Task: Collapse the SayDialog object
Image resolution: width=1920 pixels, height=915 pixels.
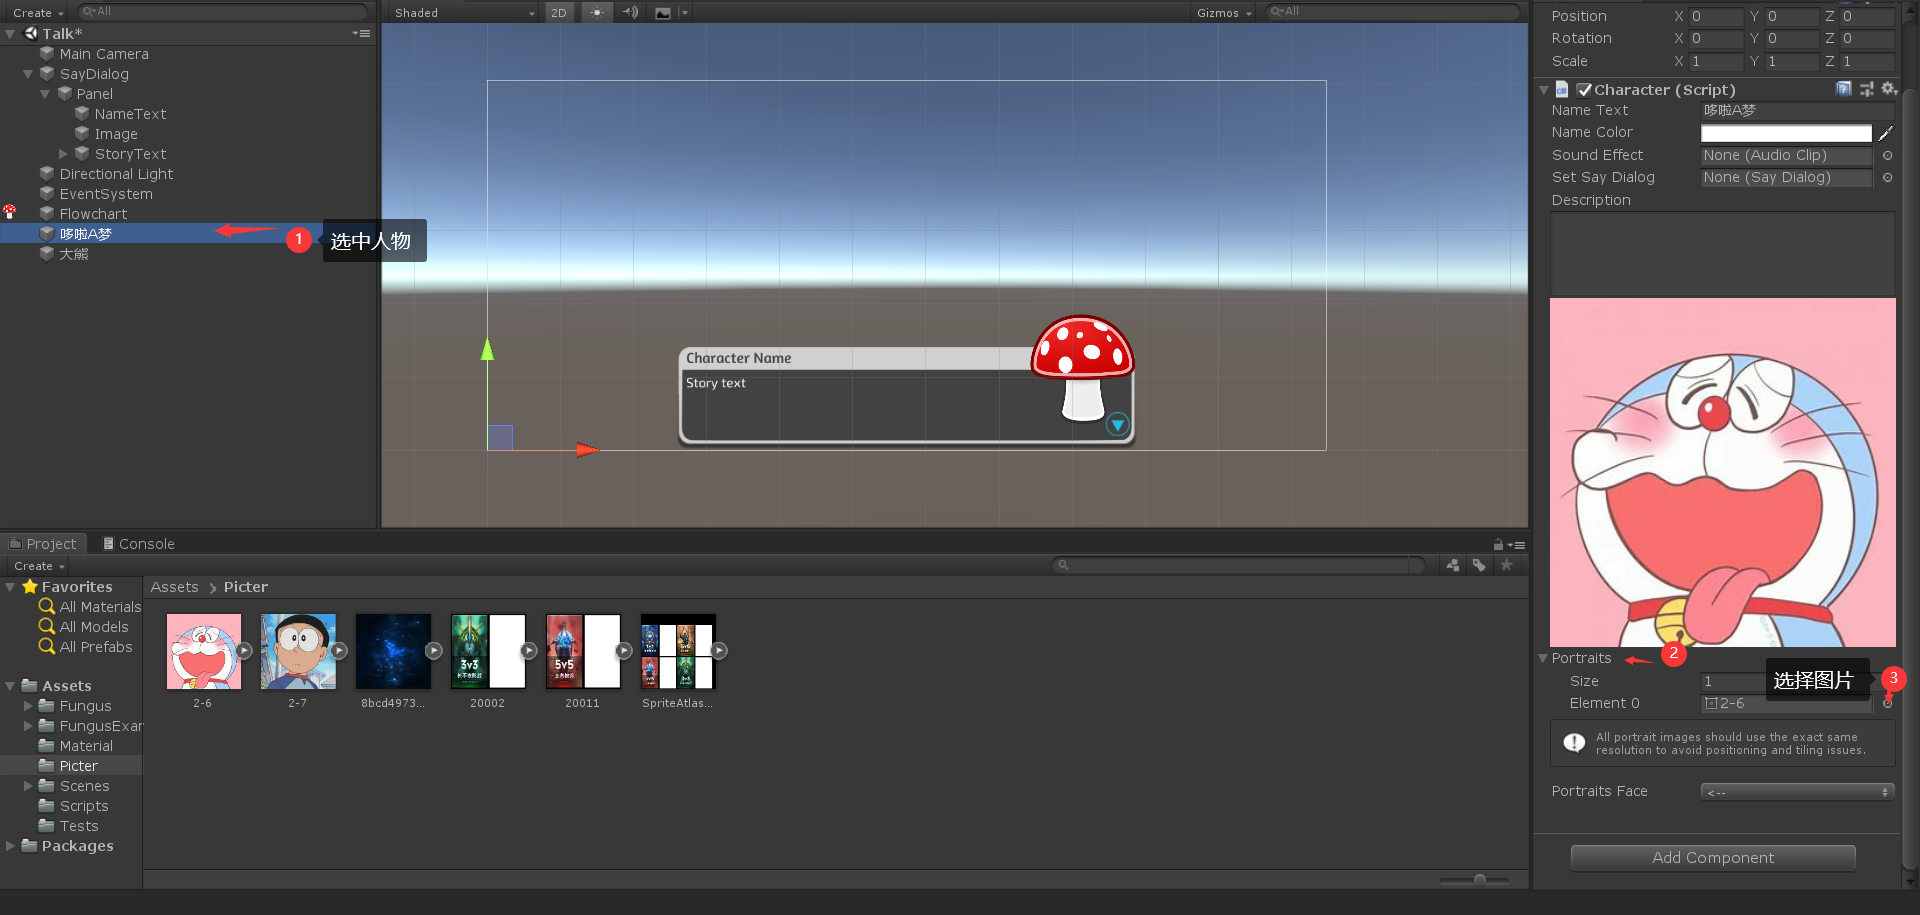Action: [28, 74]
